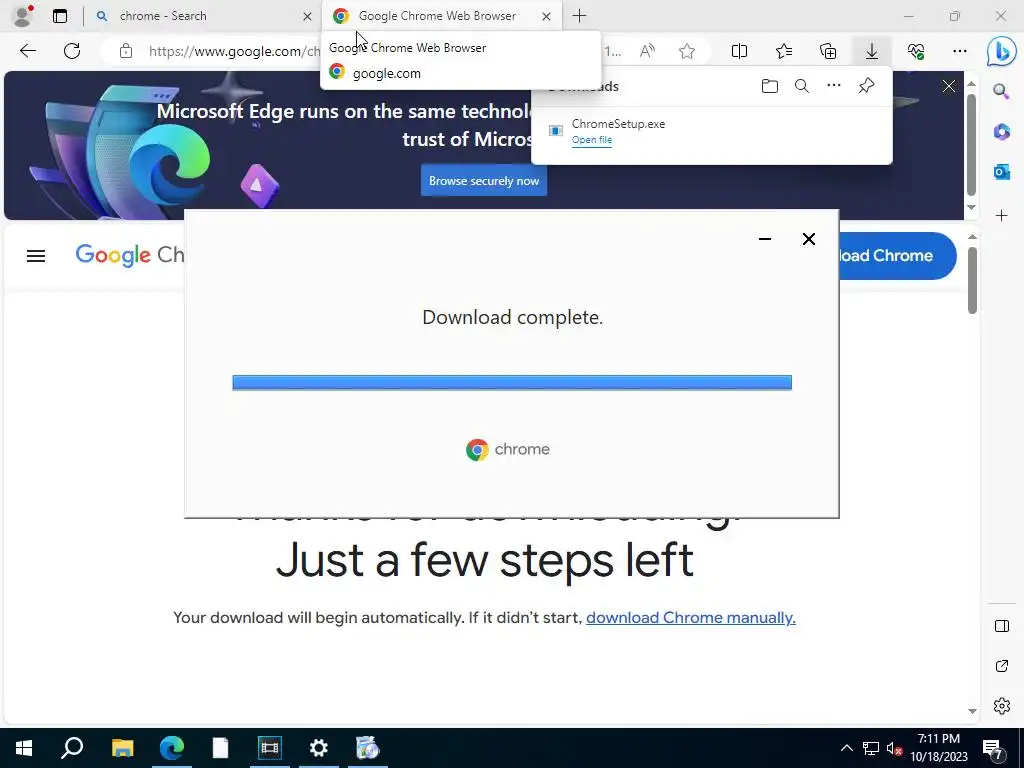1024x768 pixels.
Task: Open Google Chrome page hamburger menu
Action: click(36, 256)
